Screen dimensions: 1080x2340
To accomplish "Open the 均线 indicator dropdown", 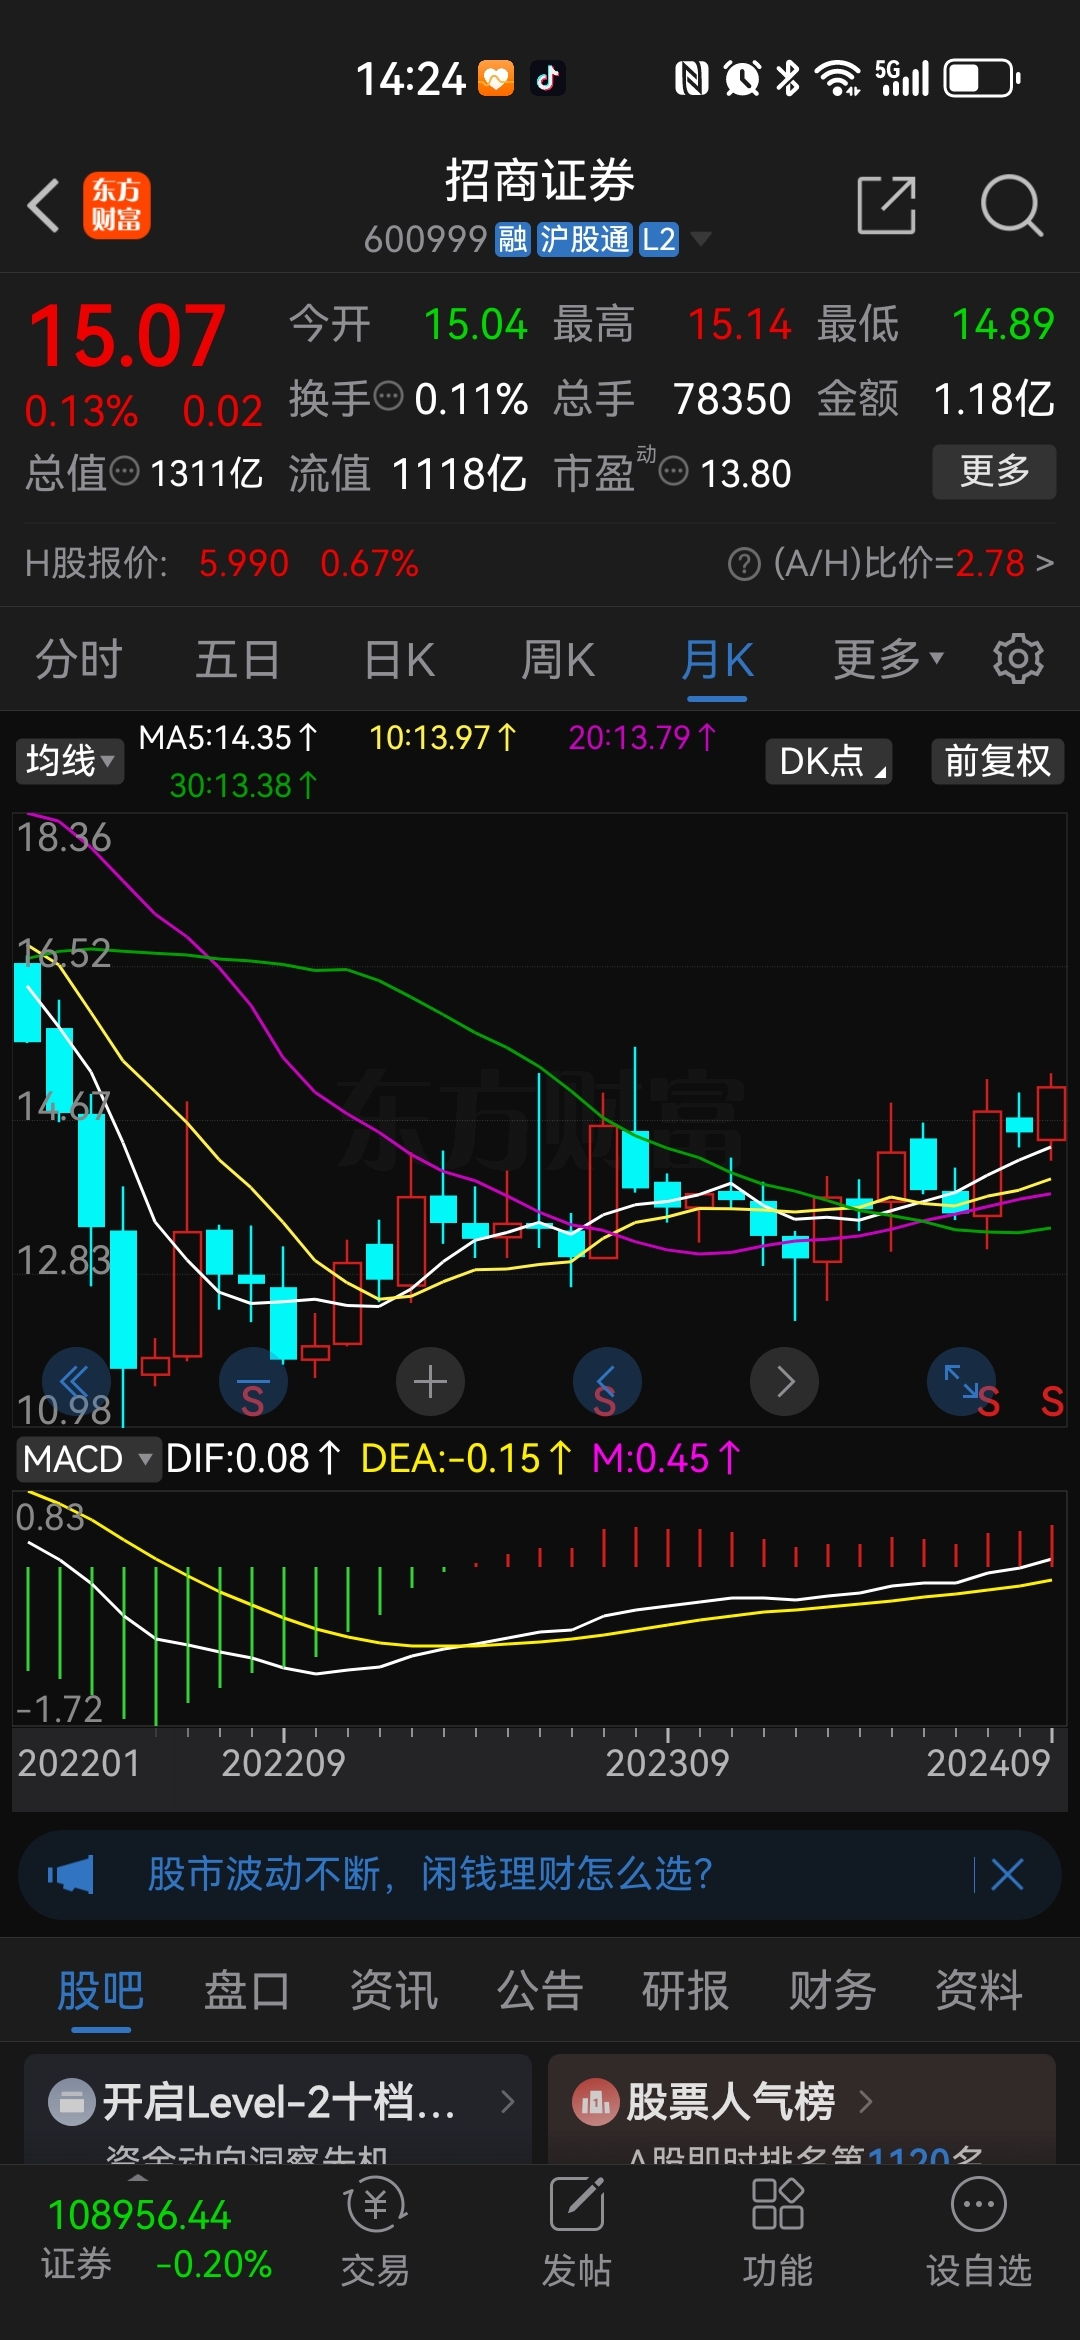I will tap(69, 761).
